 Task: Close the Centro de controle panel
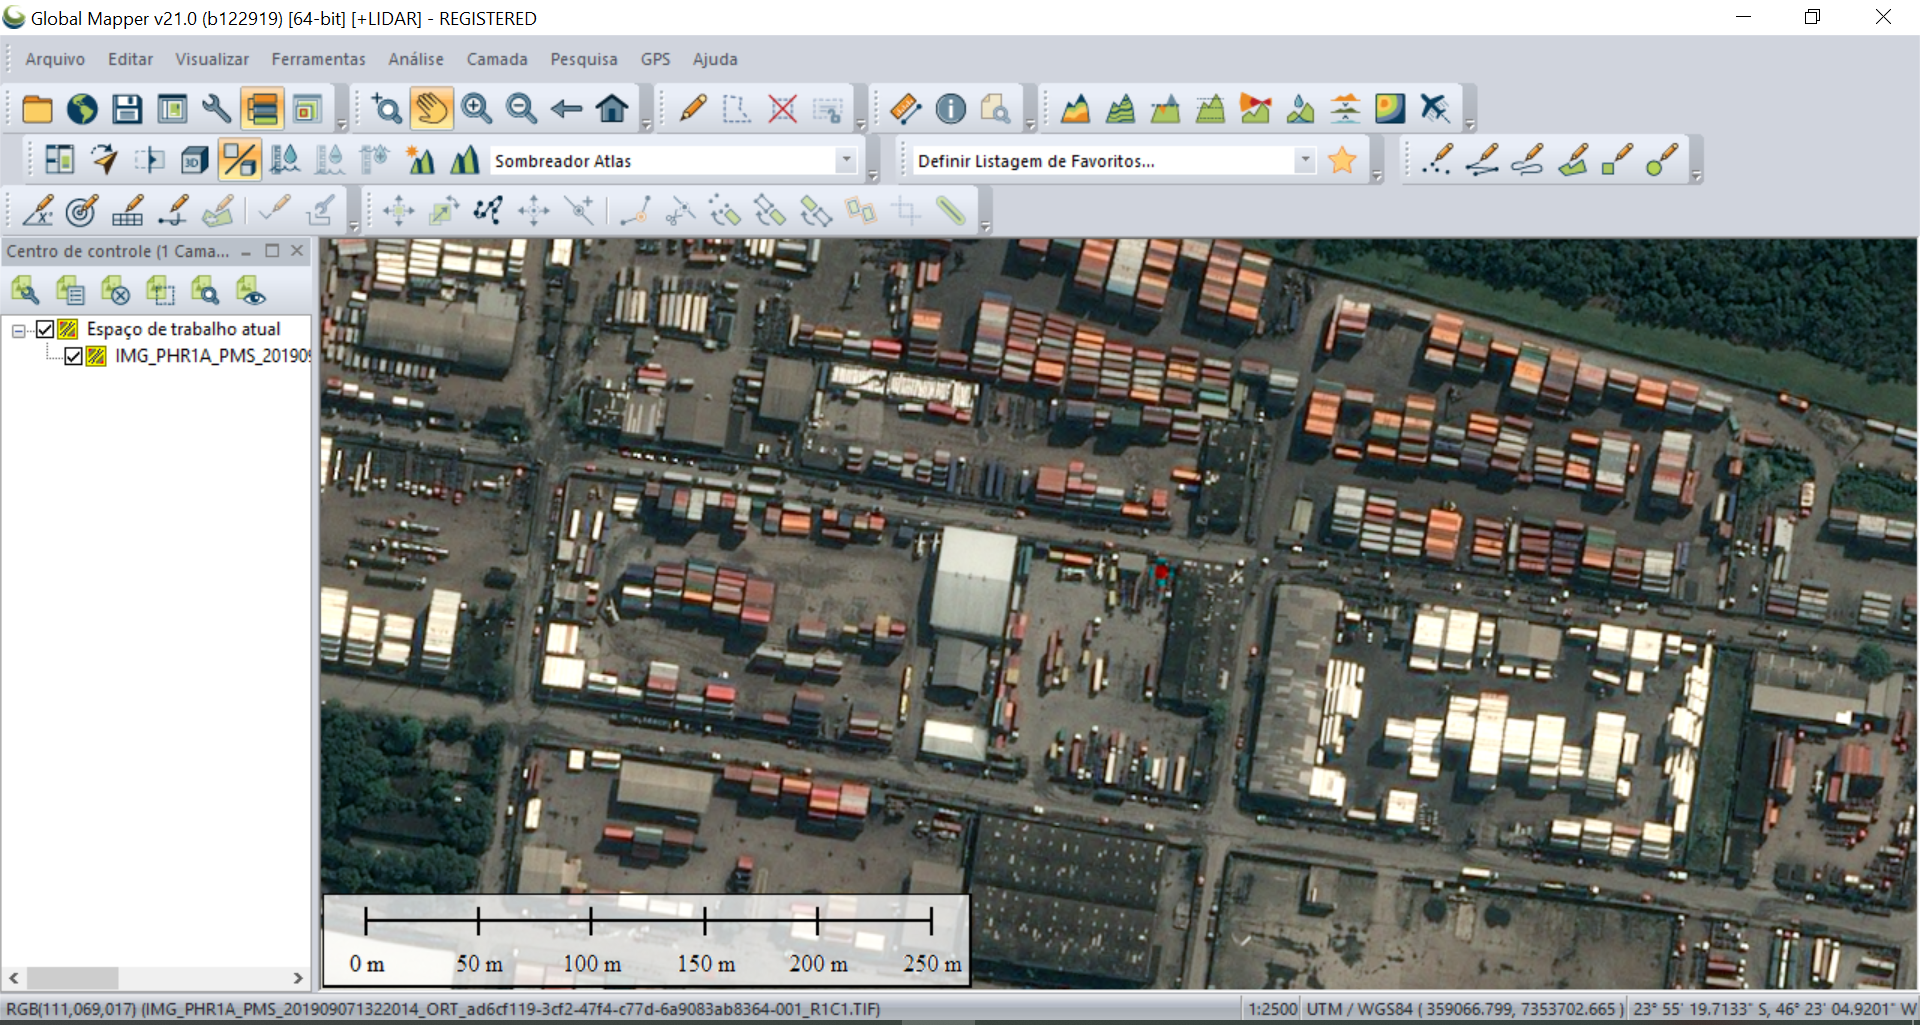(297, 251)
